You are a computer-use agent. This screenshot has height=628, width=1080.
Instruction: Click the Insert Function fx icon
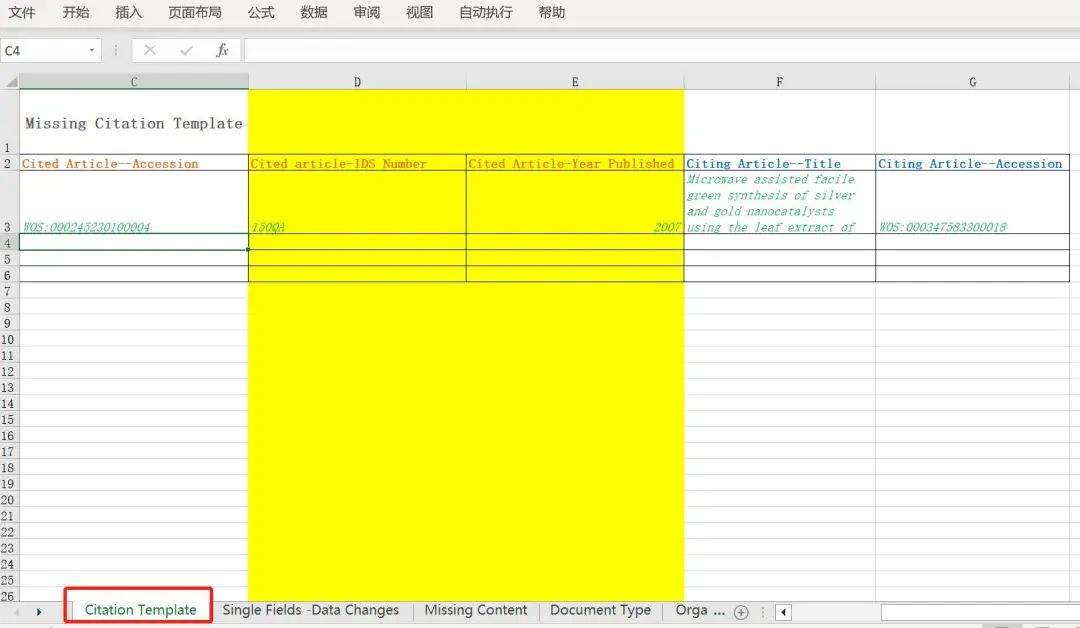click(x=222, y=50)
